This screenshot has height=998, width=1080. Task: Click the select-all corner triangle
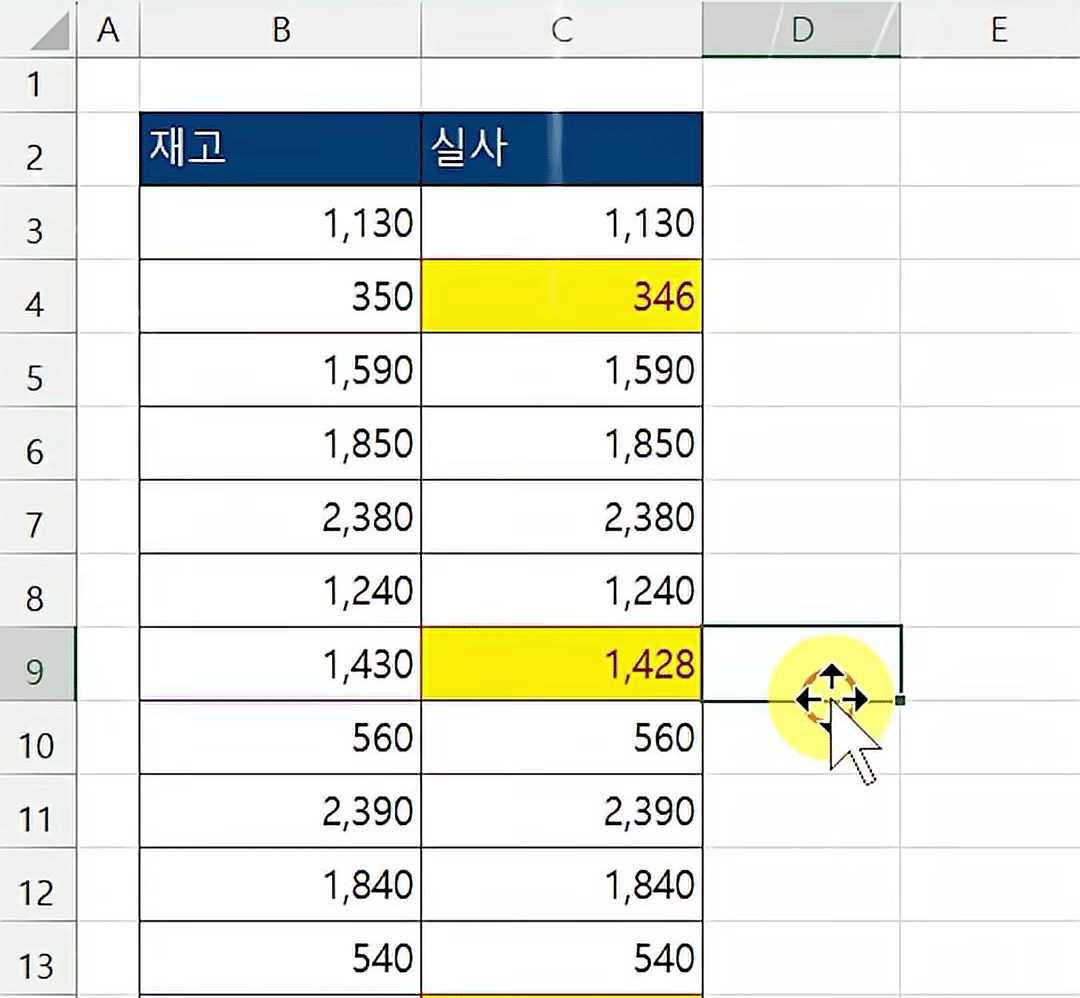[50, 32]
